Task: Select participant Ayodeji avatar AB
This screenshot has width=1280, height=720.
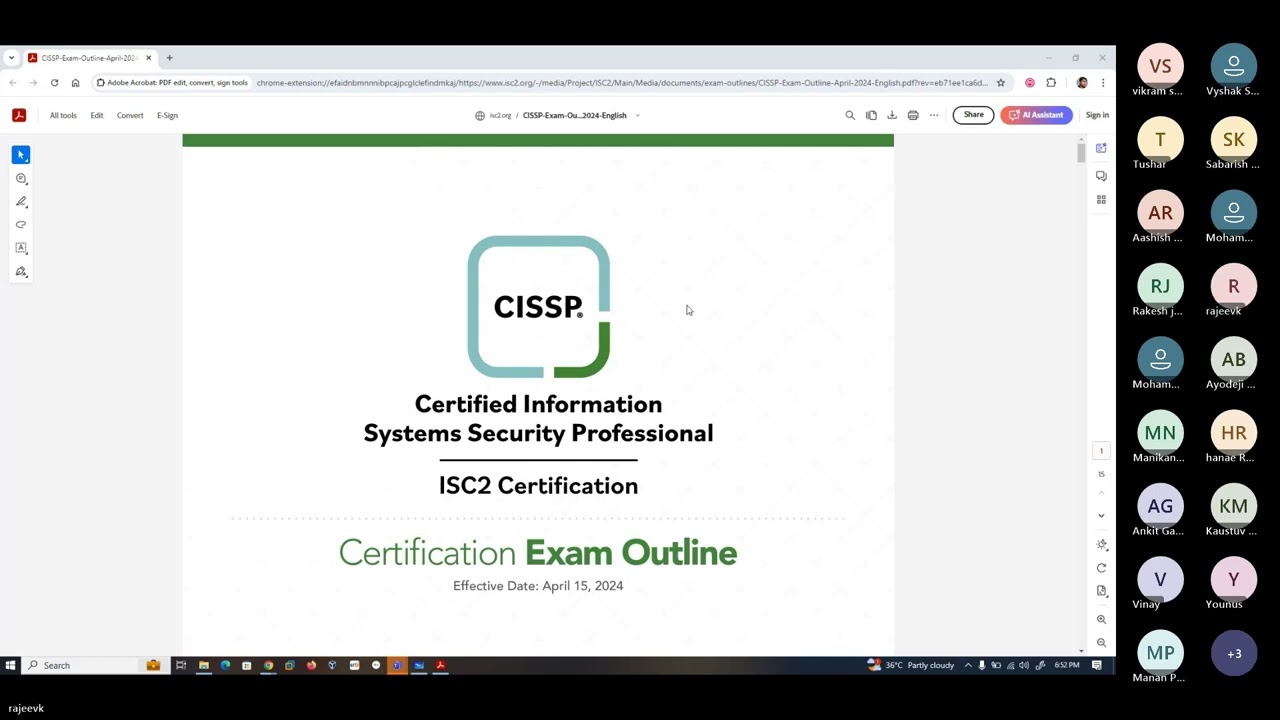Action: (1233, 360)
